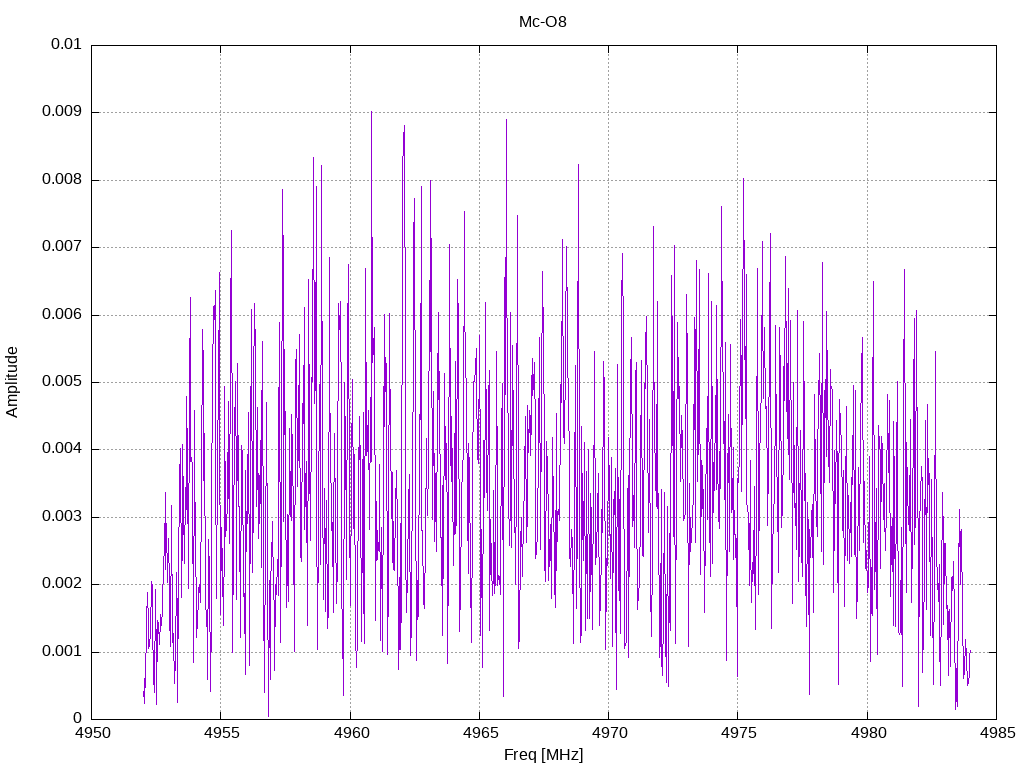This screenshot has height=768, width=1024.
Task: Click the 0.003 y-axis tick label
Action: tap(62, 516)
